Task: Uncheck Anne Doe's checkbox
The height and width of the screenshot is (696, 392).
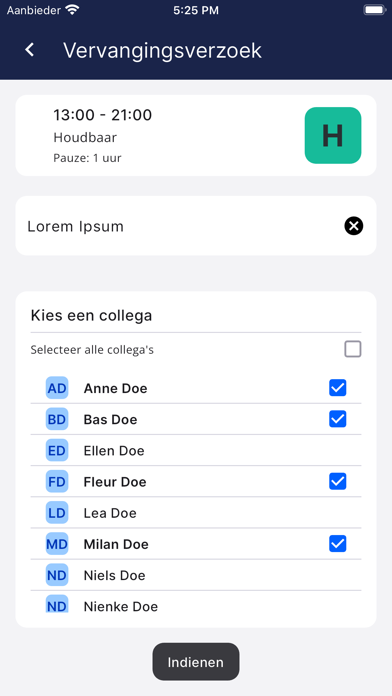Action: 337,388
